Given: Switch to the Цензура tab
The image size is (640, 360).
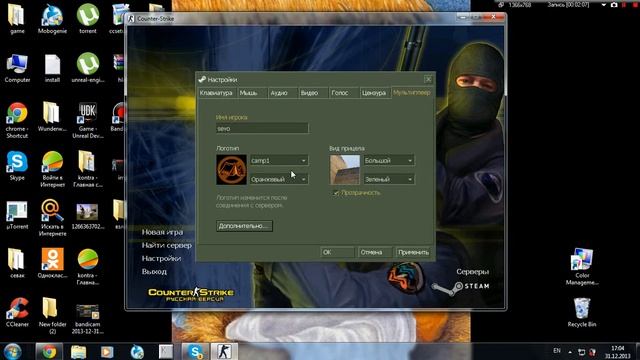Looking at the screenshot, I should pos(375,93).
